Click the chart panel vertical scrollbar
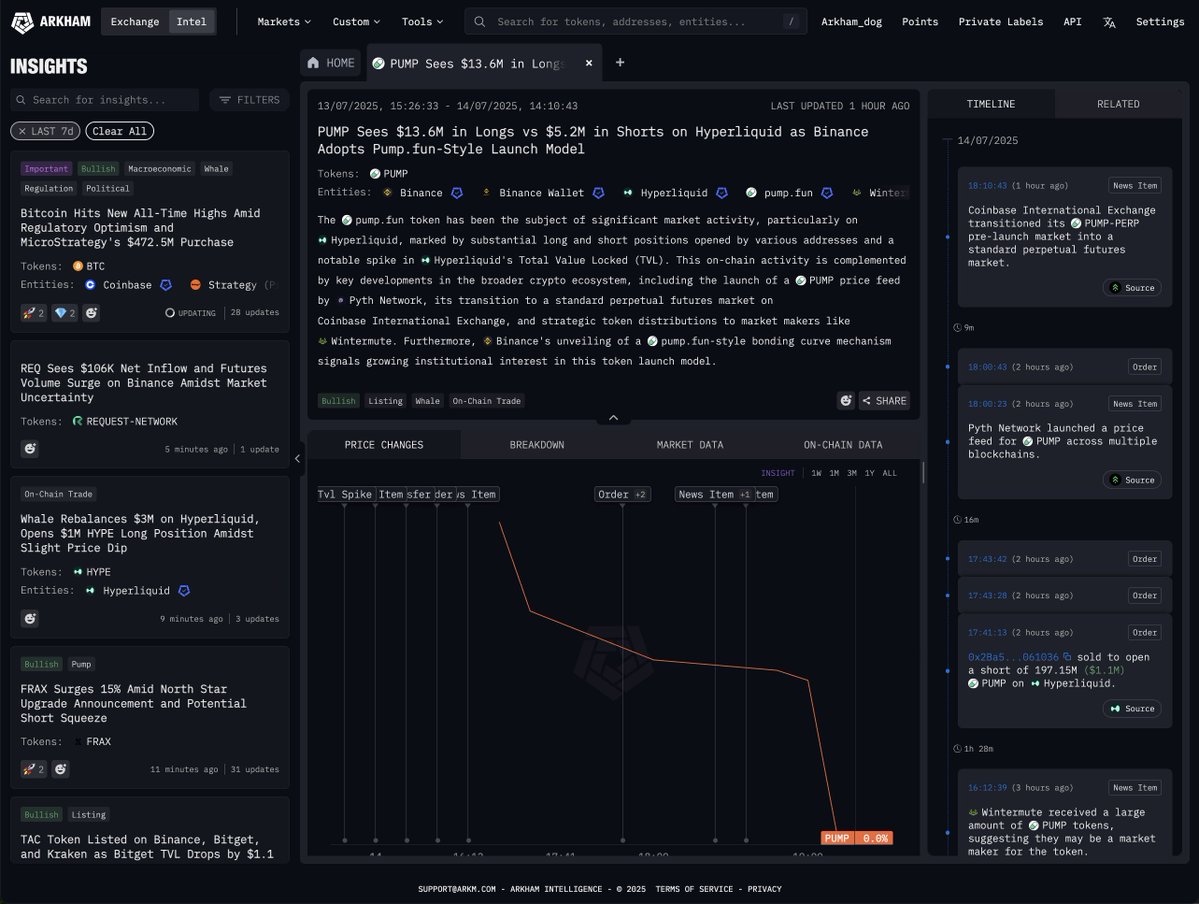 pos(923,473)
